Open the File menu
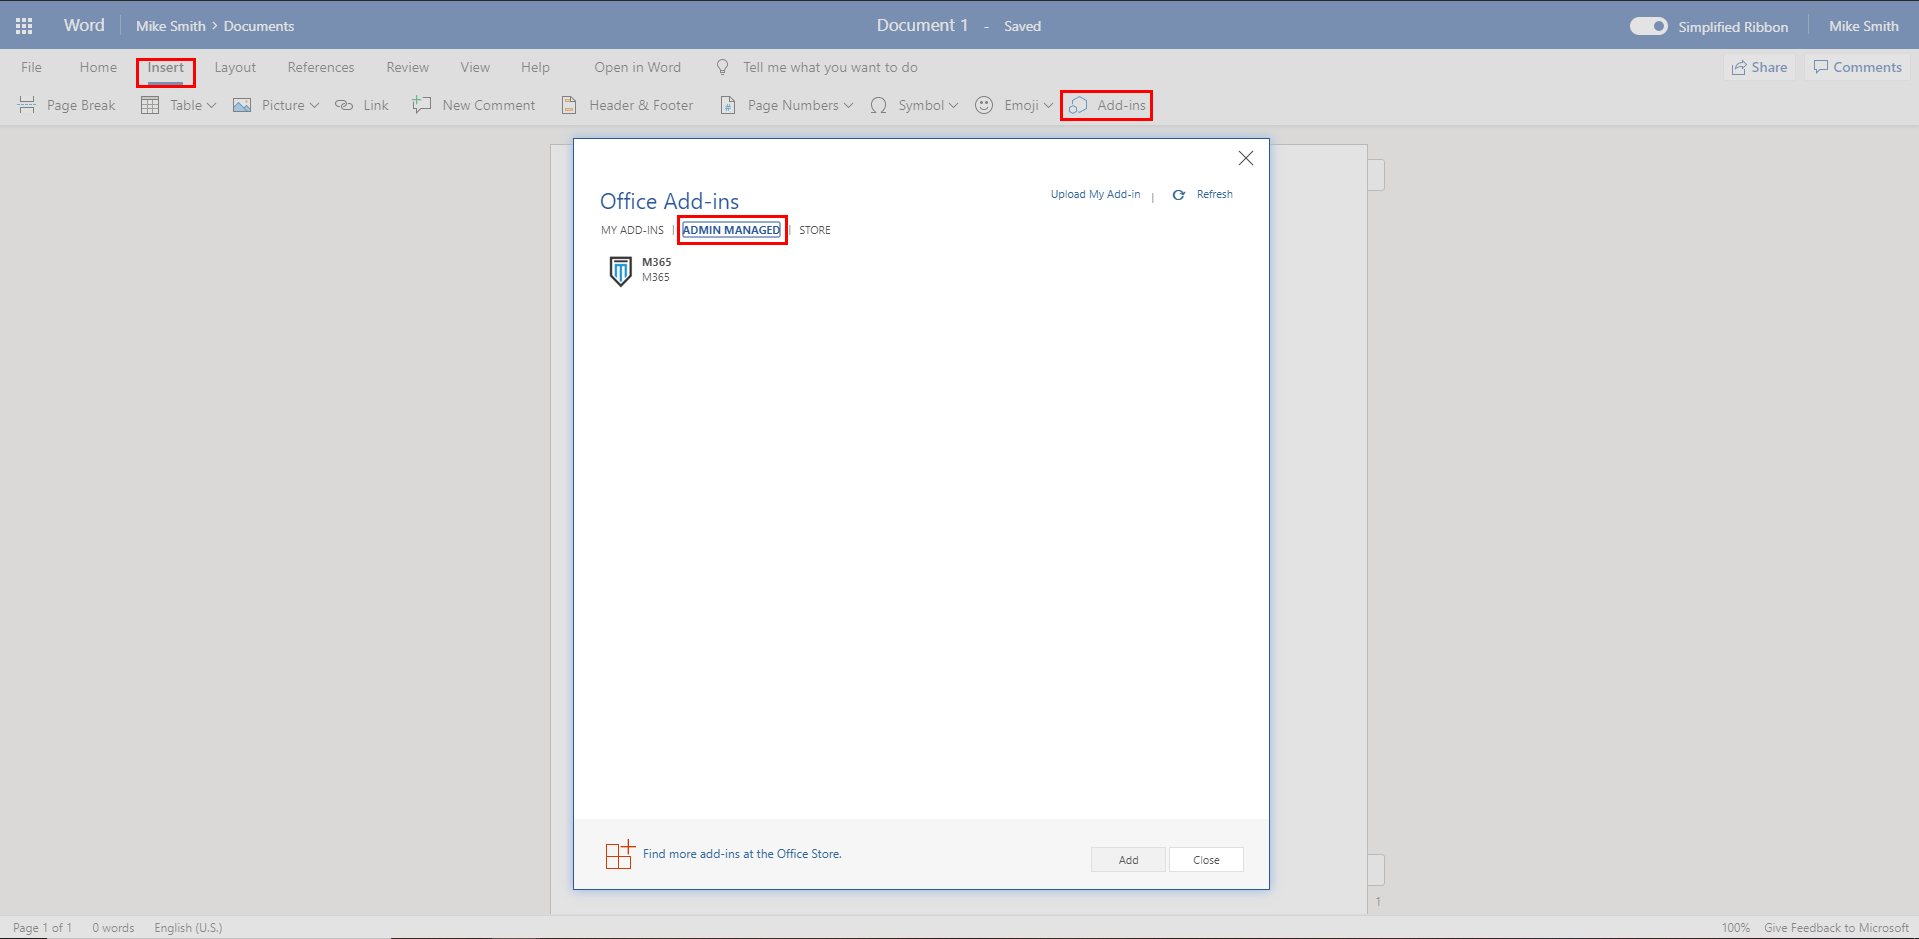 (32, 67)
